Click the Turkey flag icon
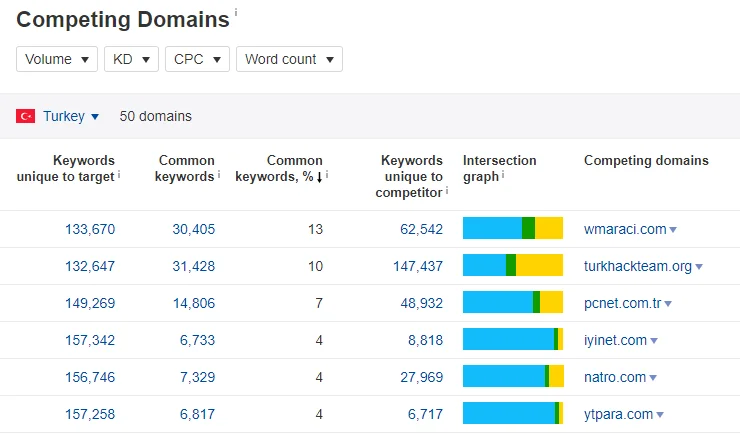 pyautogui.click(x=26, y=116)
